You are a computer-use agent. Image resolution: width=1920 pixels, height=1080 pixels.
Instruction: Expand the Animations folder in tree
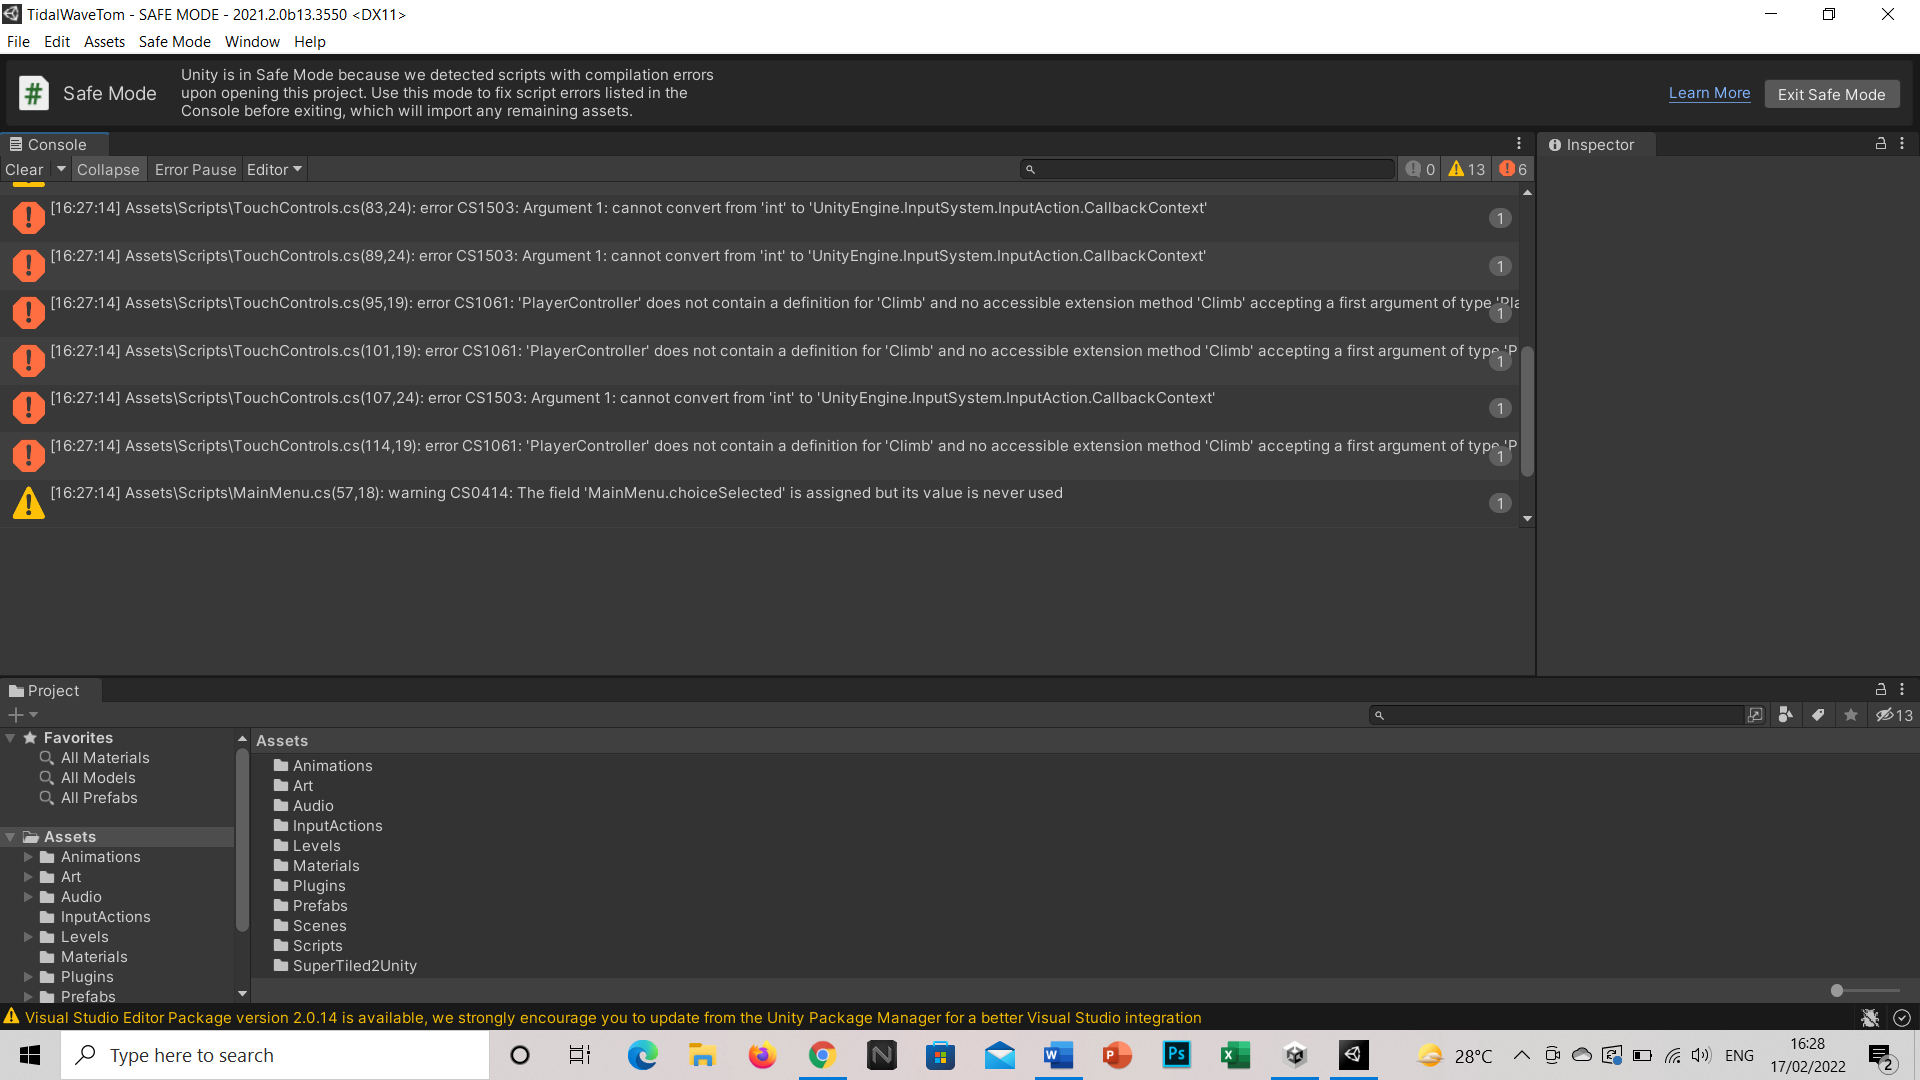(x=29, y=857)
